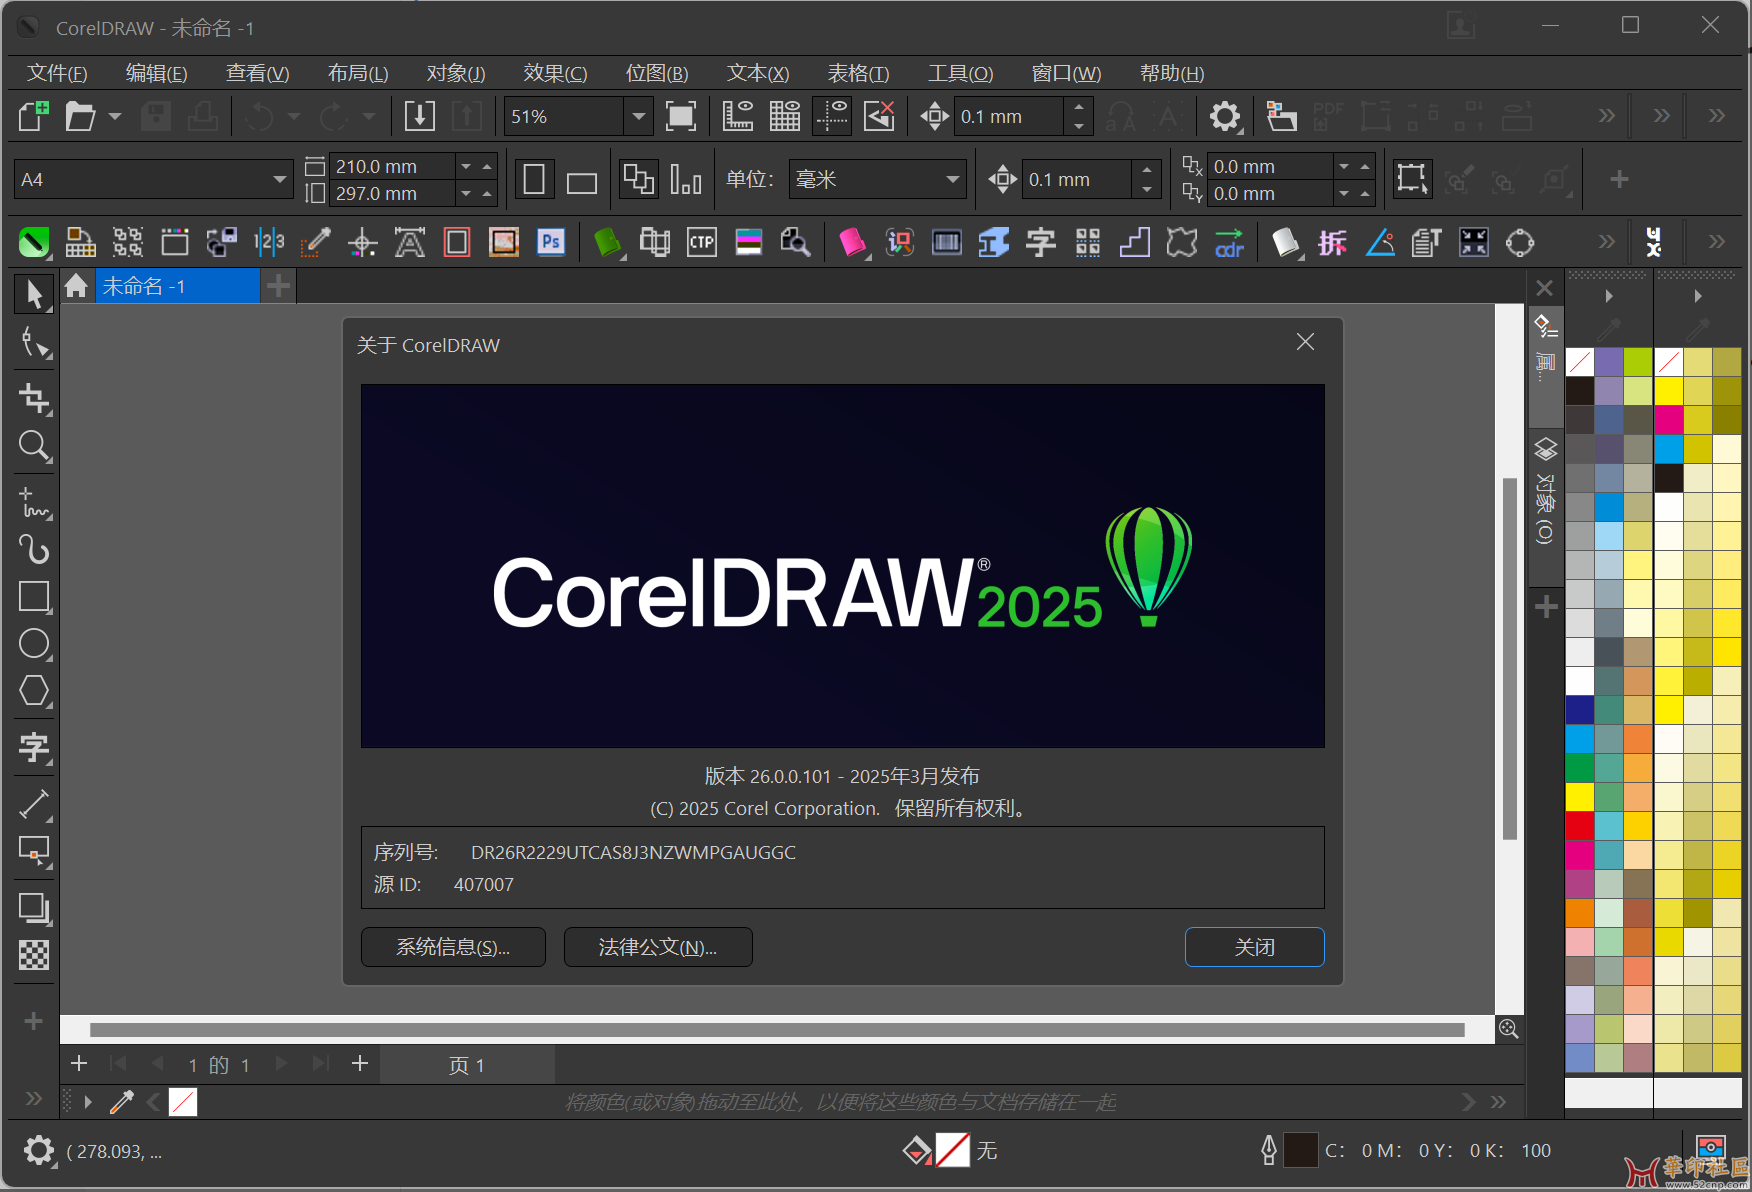Toggle show guidelines button

point(832,116)
